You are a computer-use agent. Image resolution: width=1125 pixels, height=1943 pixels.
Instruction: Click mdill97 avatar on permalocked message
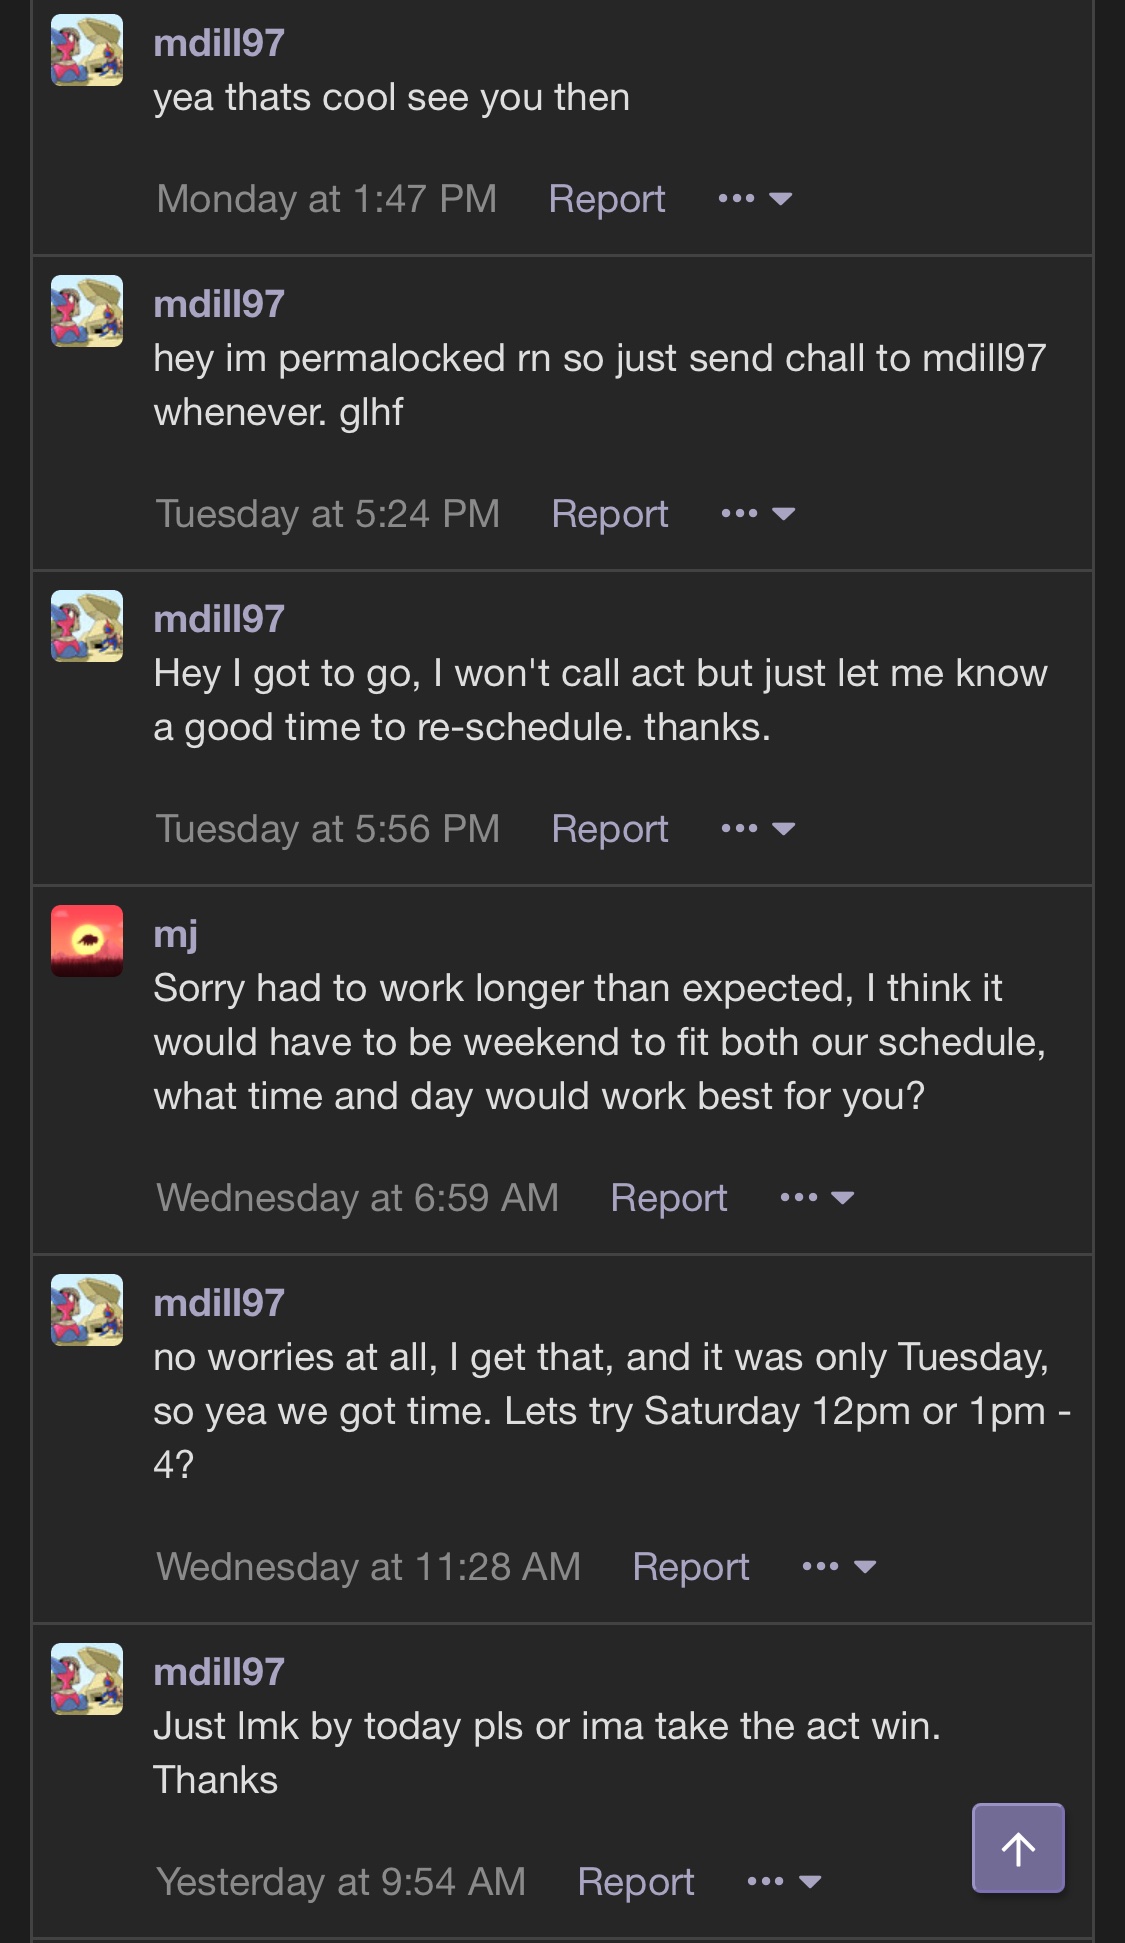87,311
